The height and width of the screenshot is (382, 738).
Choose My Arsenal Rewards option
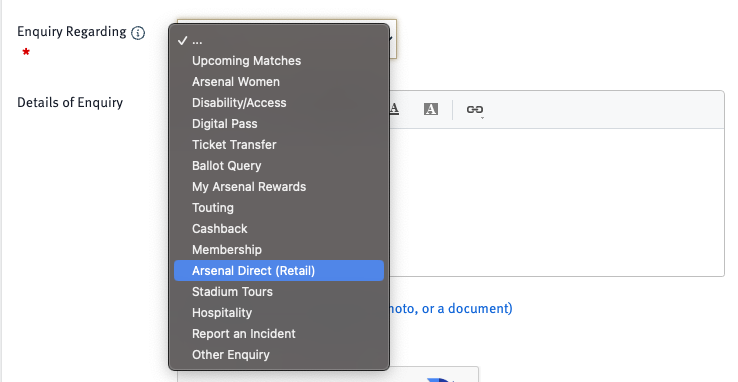pyautogui.click(x=279, y=187)
